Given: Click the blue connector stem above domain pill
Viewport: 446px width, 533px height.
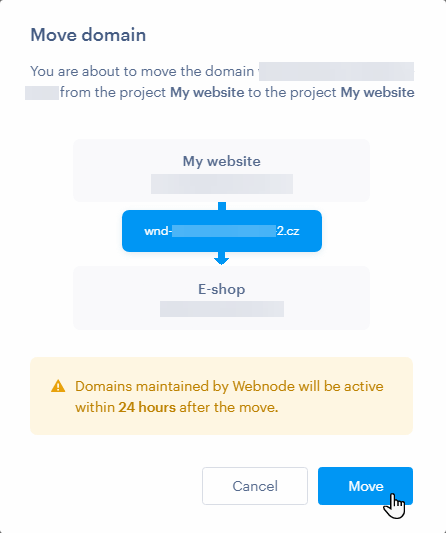Looking at the screenshot, I should point(222,206).
